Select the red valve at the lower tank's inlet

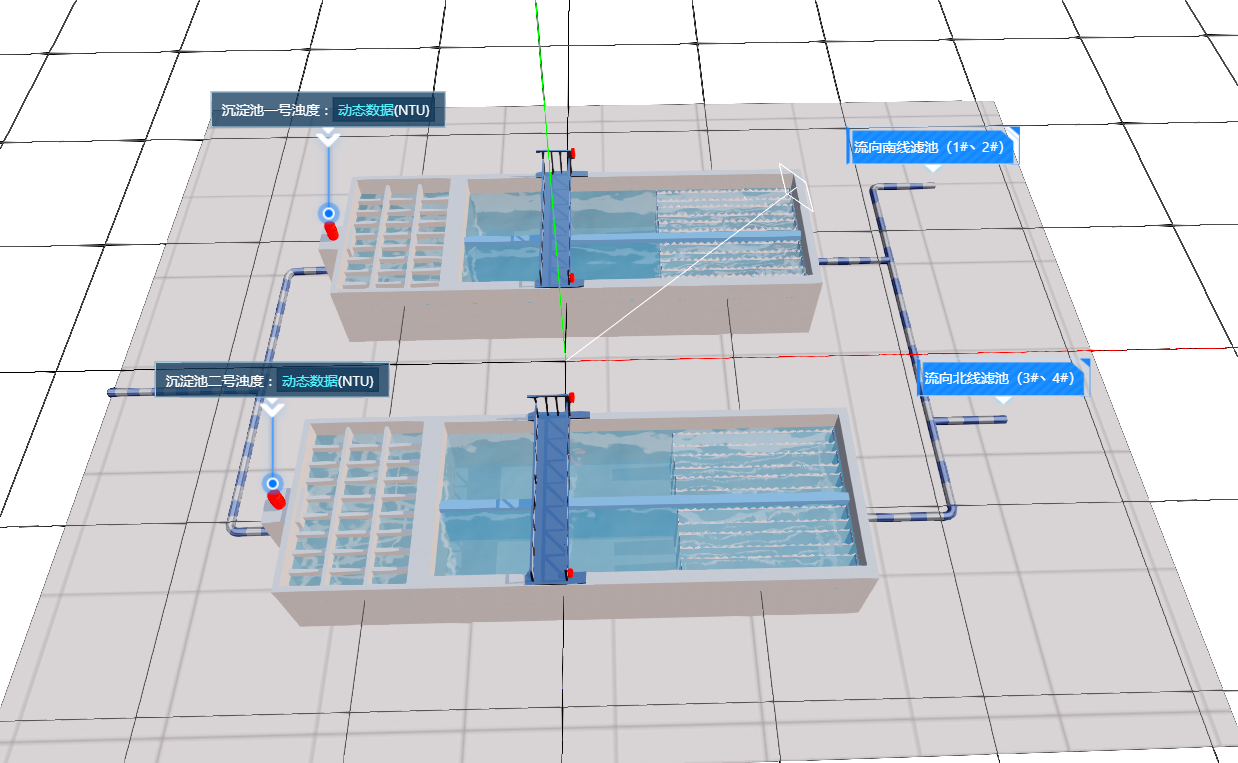275,499
